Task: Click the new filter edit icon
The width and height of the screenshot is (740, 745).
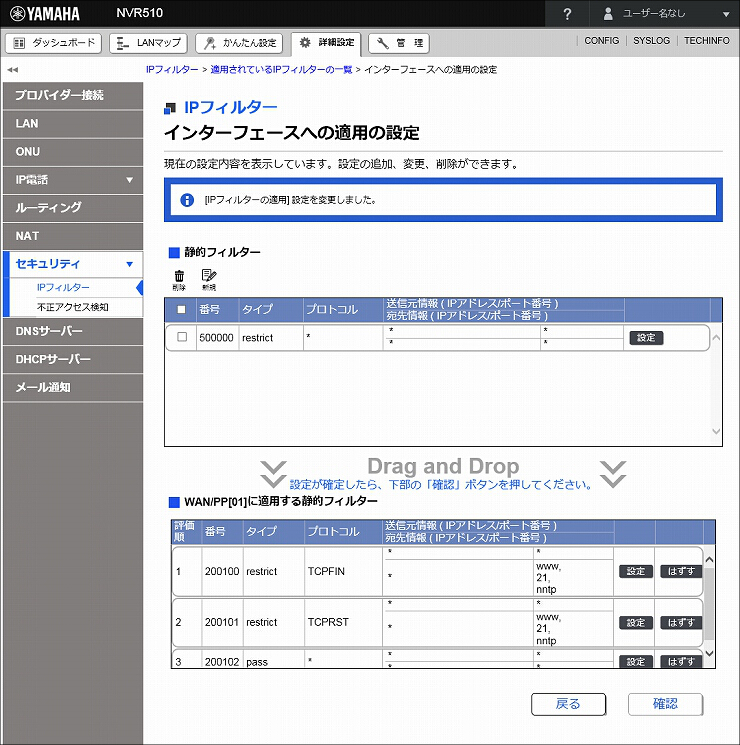Action: click(x=209, y=279)
